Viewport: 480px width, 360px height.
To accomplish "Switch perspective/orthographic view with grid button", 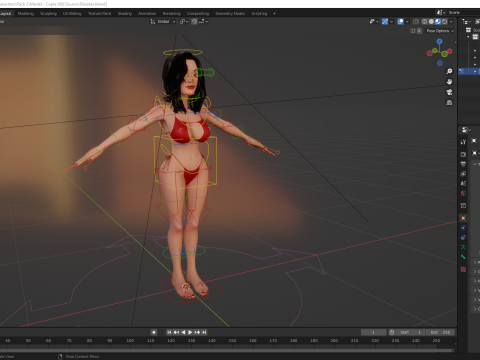I will 449,102.
